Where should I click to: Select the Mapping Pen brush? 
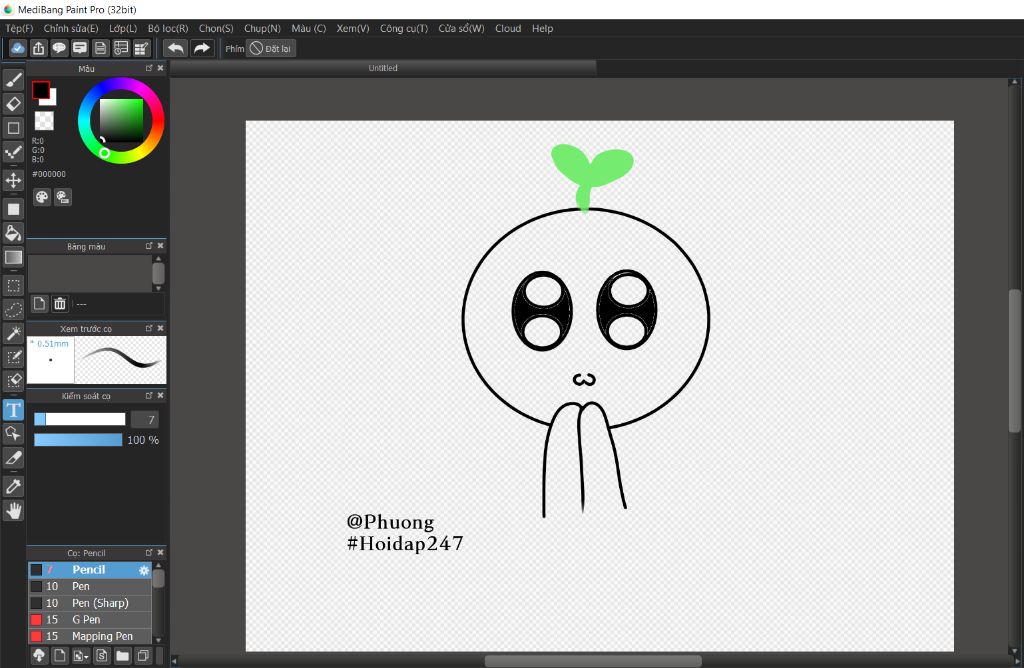[x=90, y=636]
